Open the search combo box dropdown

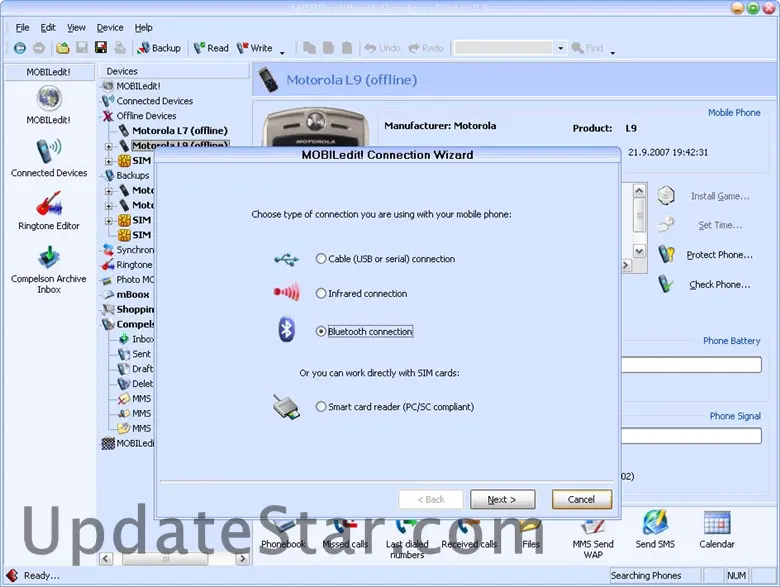click(x=560, y=48)
